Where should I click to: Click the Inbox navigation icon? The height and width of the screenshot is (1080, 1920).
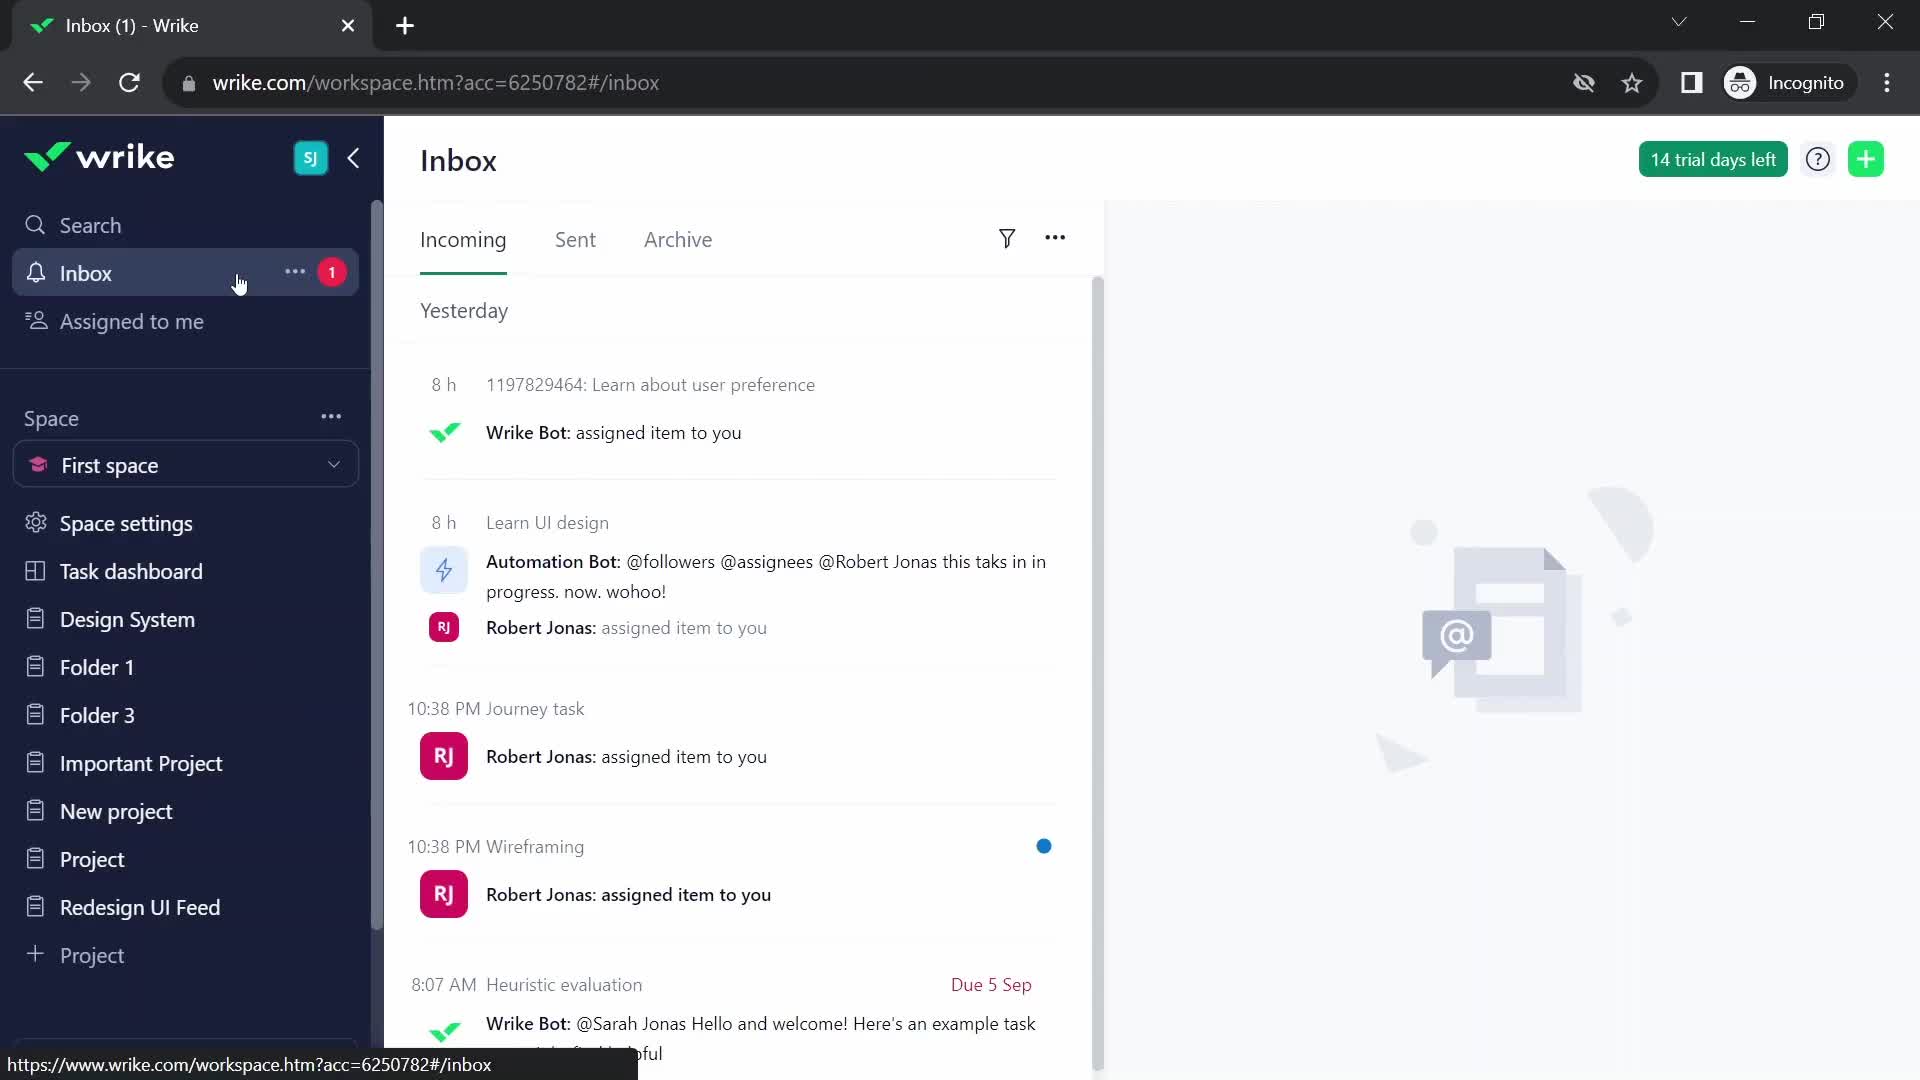[37, 273]
